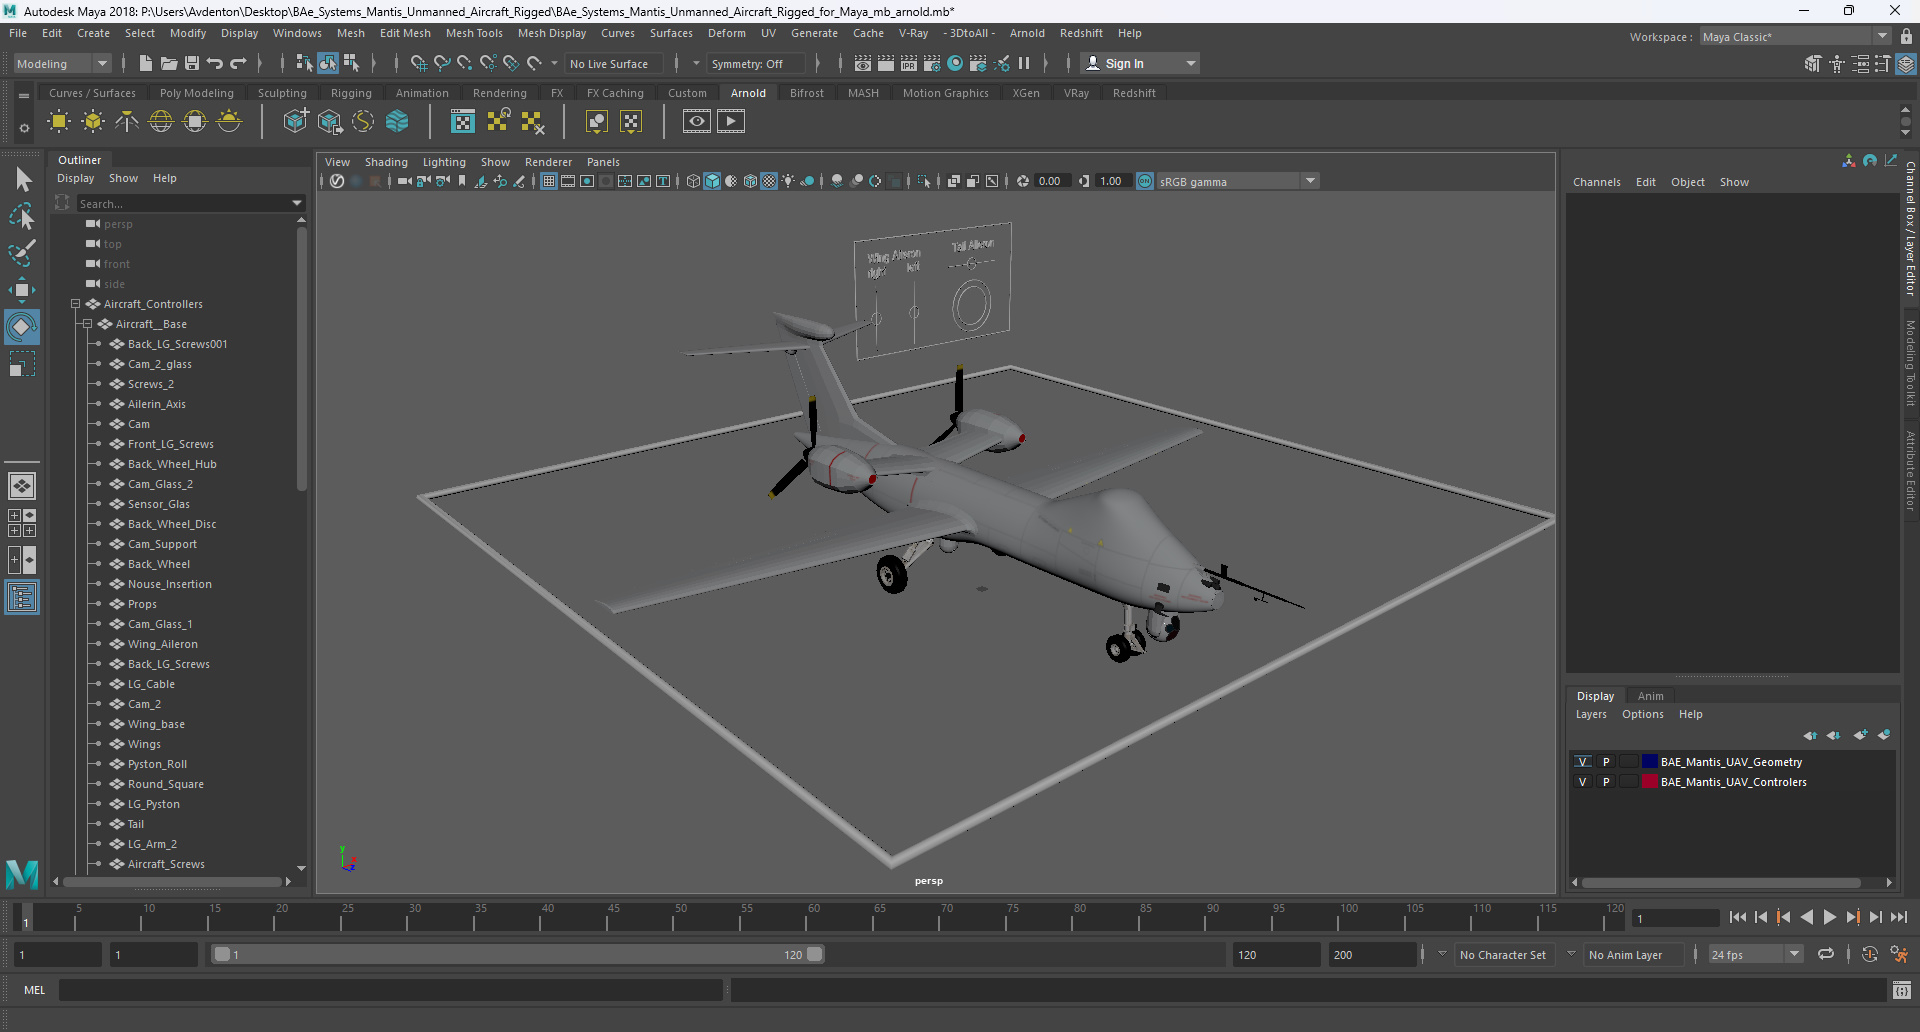Viewport: 1920px width, 1032px height.
Task: Click the Save Scene icon
Action: [x=192, y=63]
